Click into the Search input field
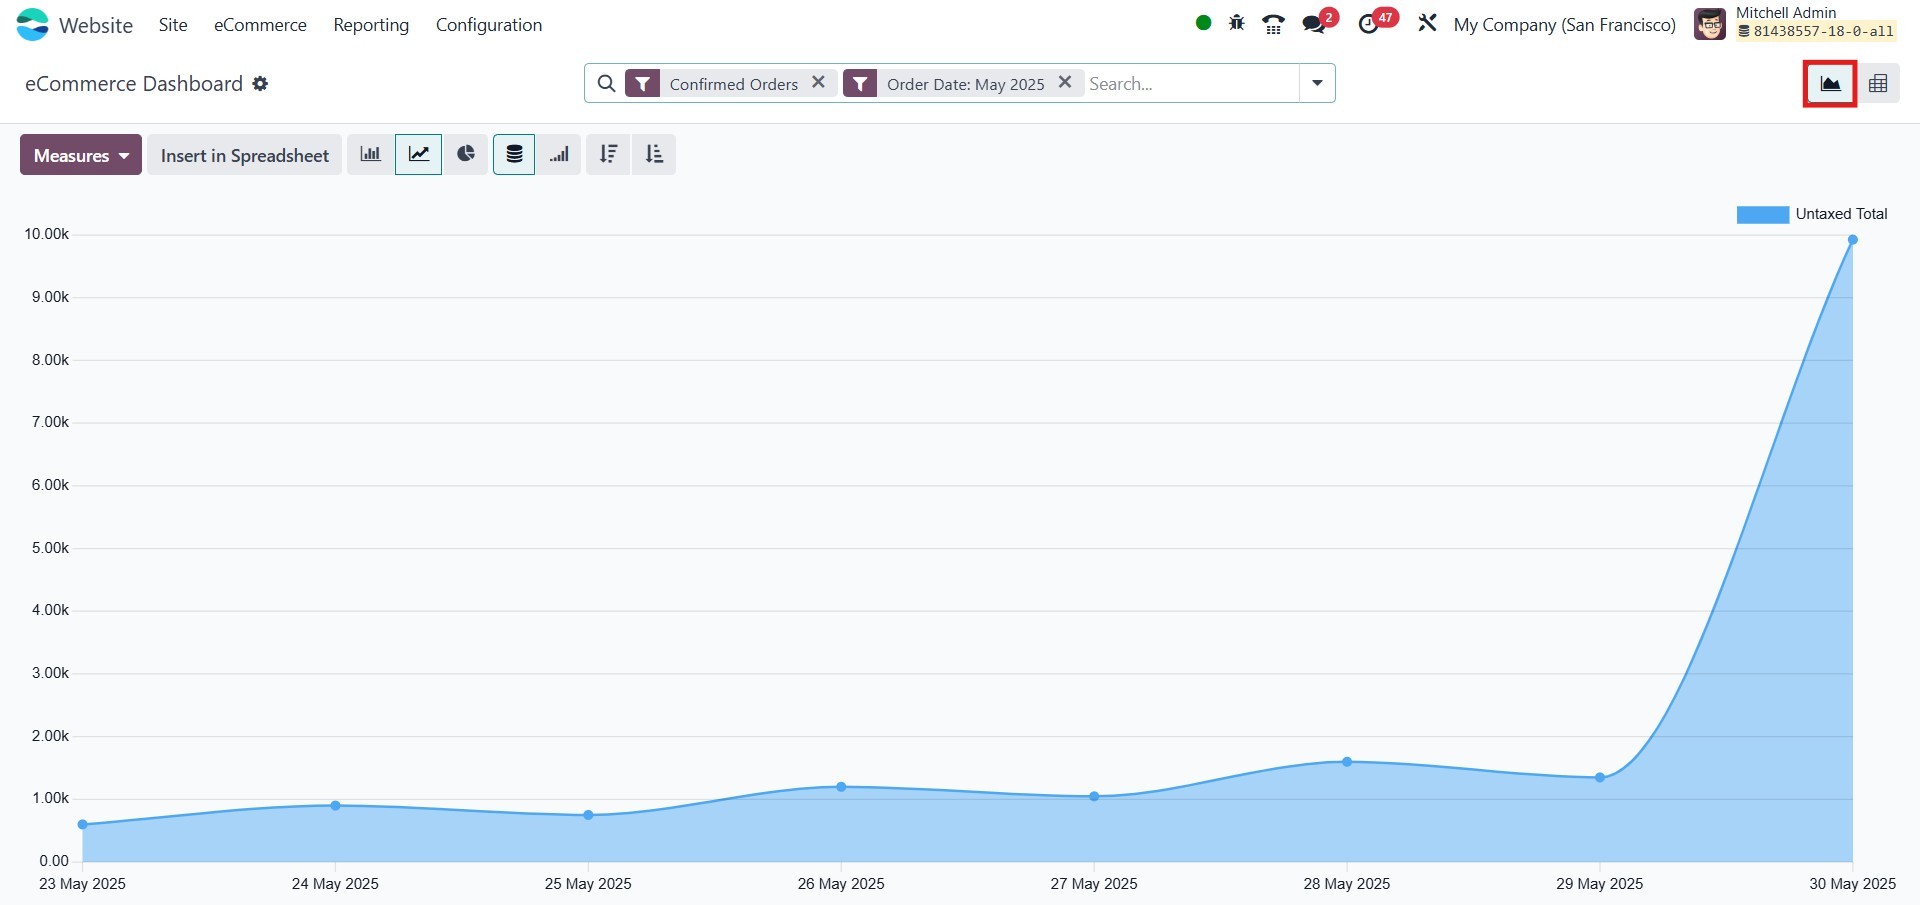The height and width of the screenshot is (905, 1920). [1190, 84]
